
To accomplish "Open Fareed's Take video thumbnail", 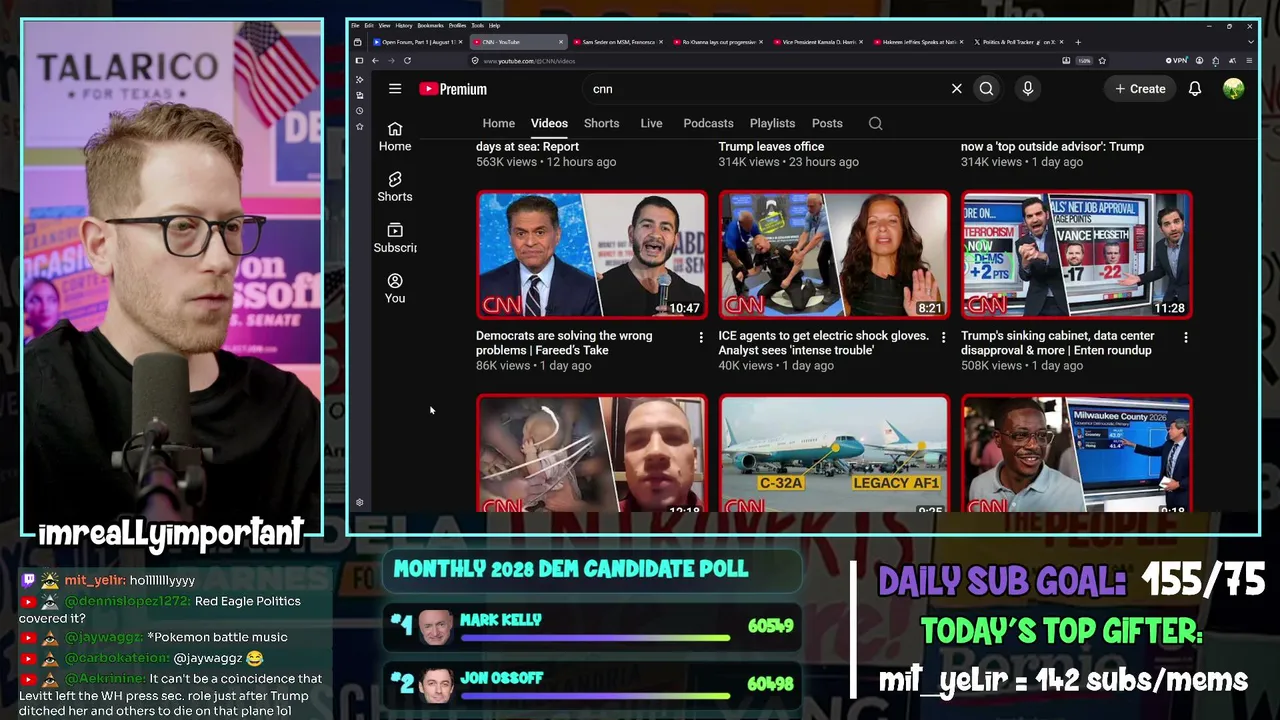I will (591, 255).
